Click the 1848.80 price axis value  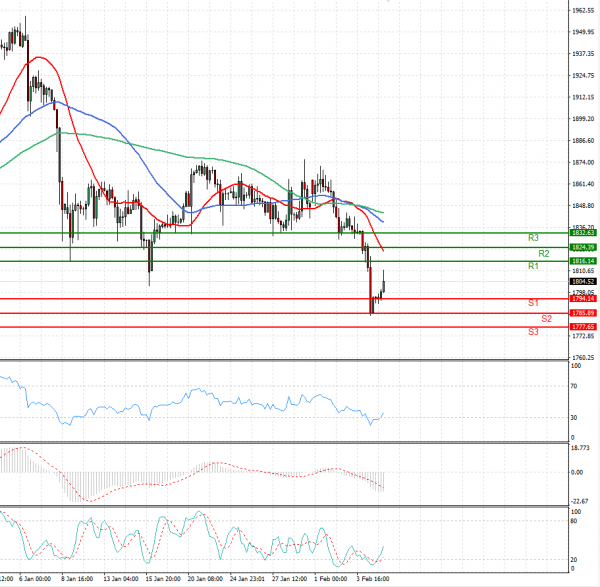click(x=583, y=206)
